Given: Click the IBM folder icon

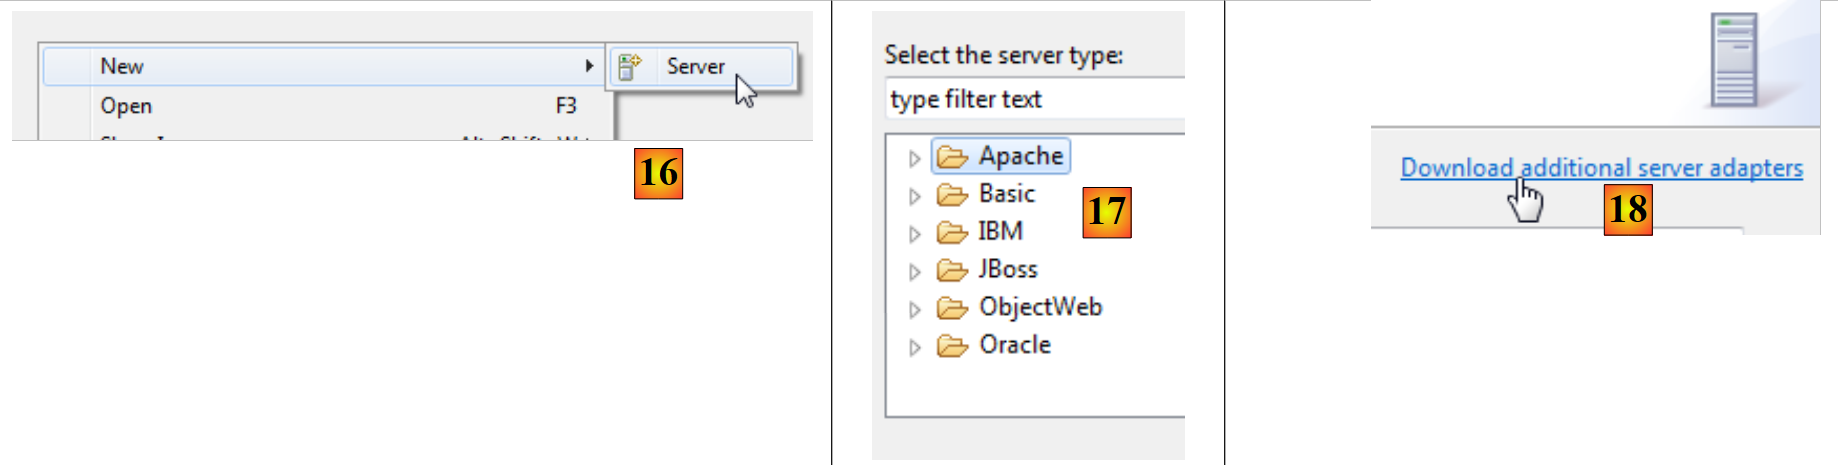Looking at the screenshot, I should click(952, 232).
